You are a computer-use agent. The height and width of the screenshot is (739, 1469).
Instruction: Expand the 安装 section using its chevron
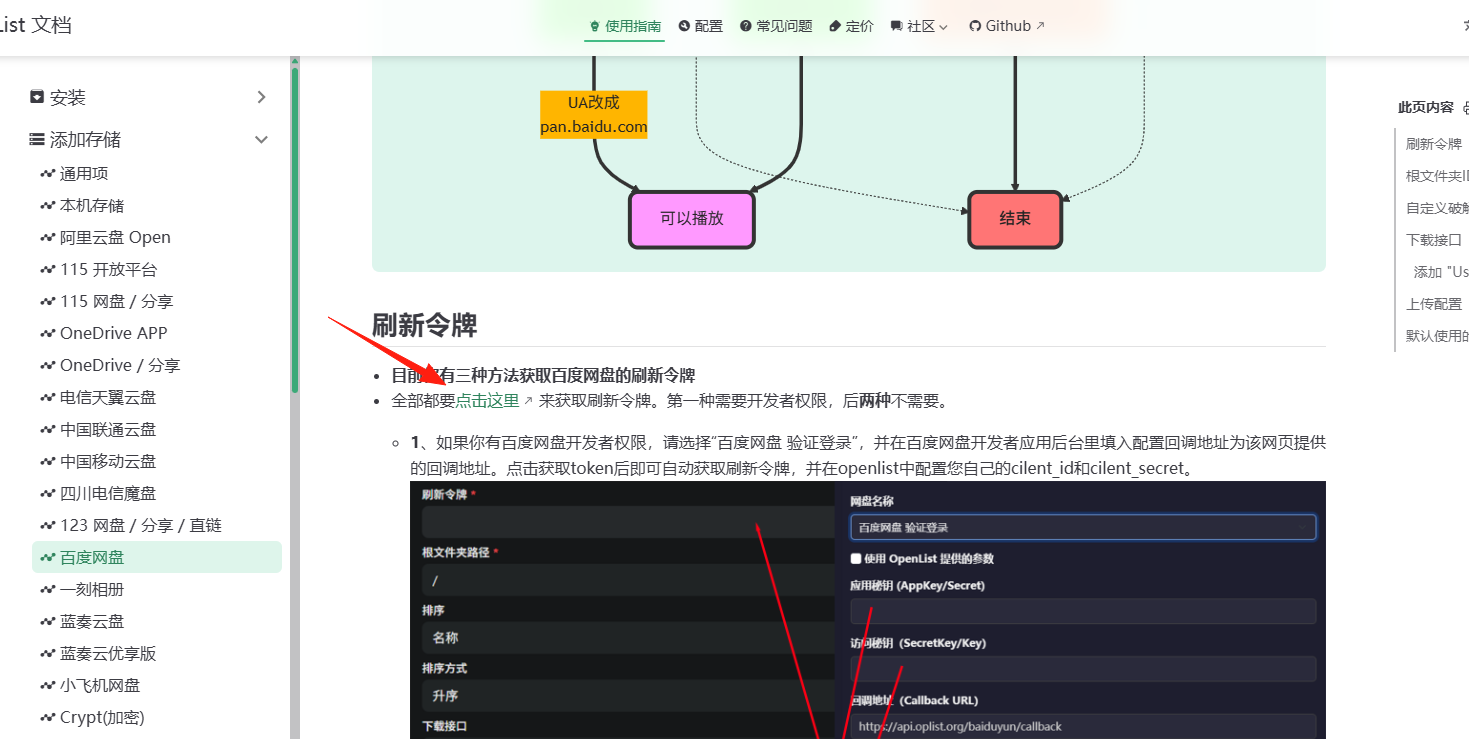click(262, 97)
